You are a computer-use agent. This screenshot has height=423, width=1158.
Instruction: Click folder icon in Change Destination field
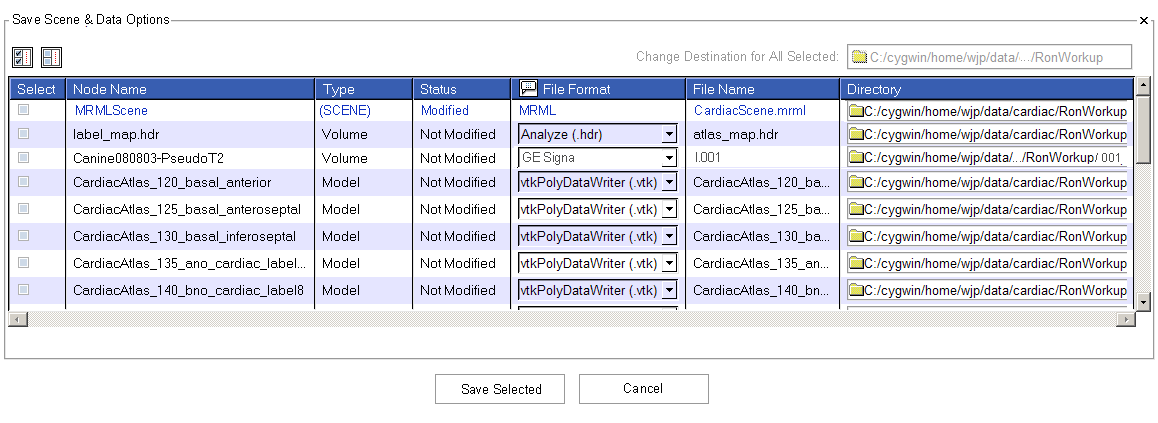tap(859, 56)
